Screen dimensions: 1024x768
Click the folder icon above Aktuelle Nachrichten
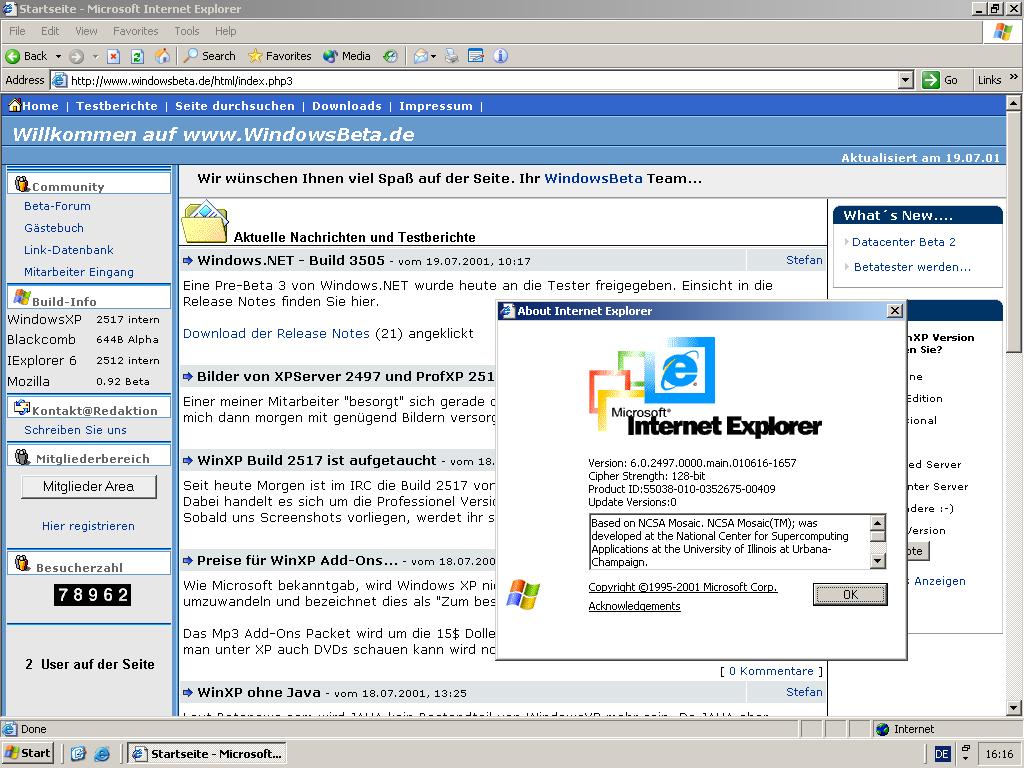205,222
